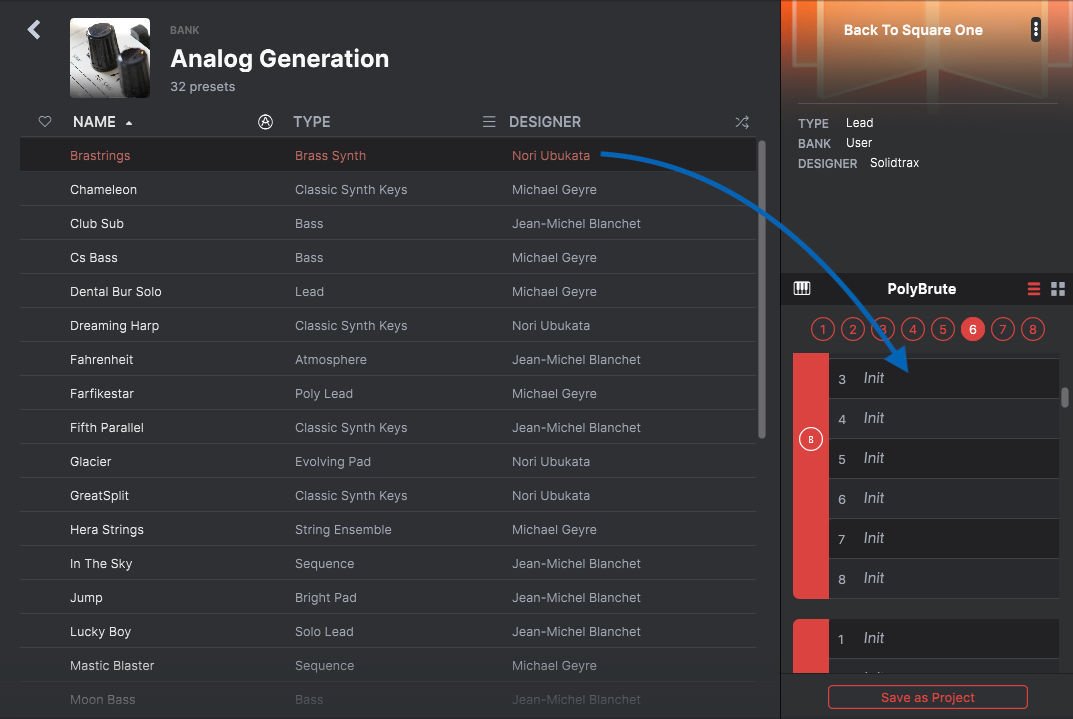Image resolution: width=1073 pixels, height=719 pixels.
Task: Click the Arturia logo filter icon
Action: (266, 122)
